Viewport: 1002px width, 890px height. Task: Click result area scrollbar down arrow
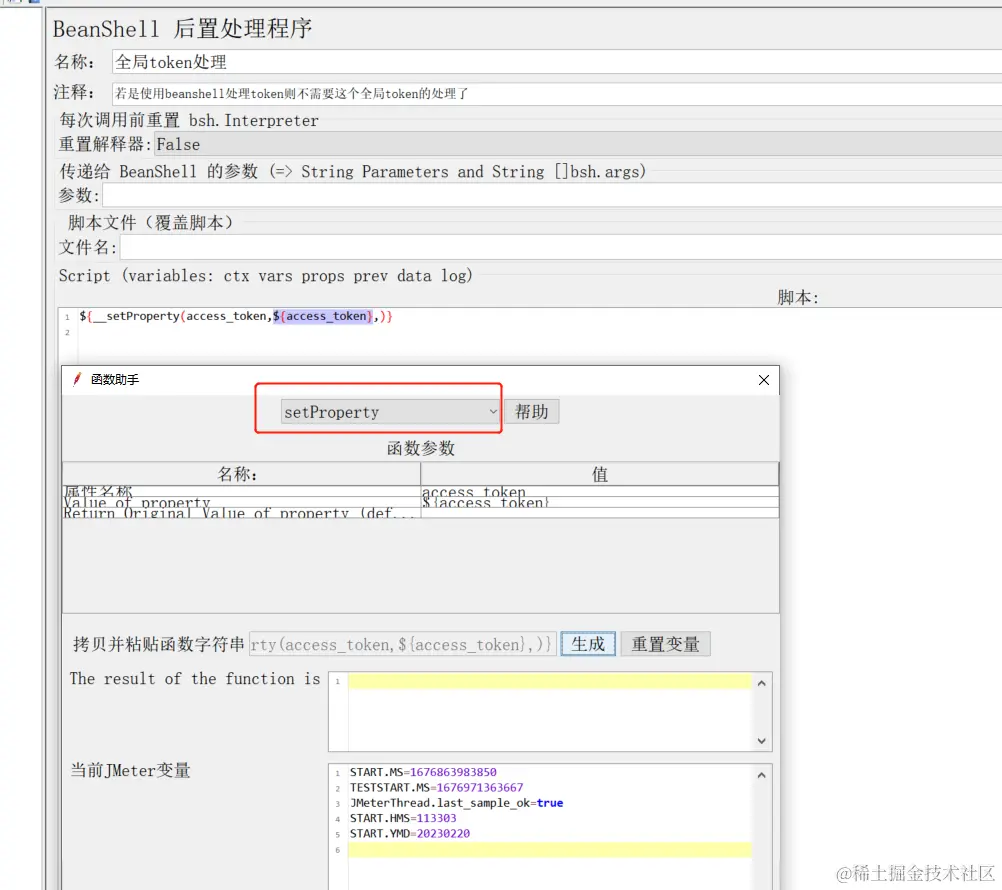coord(762,740)
